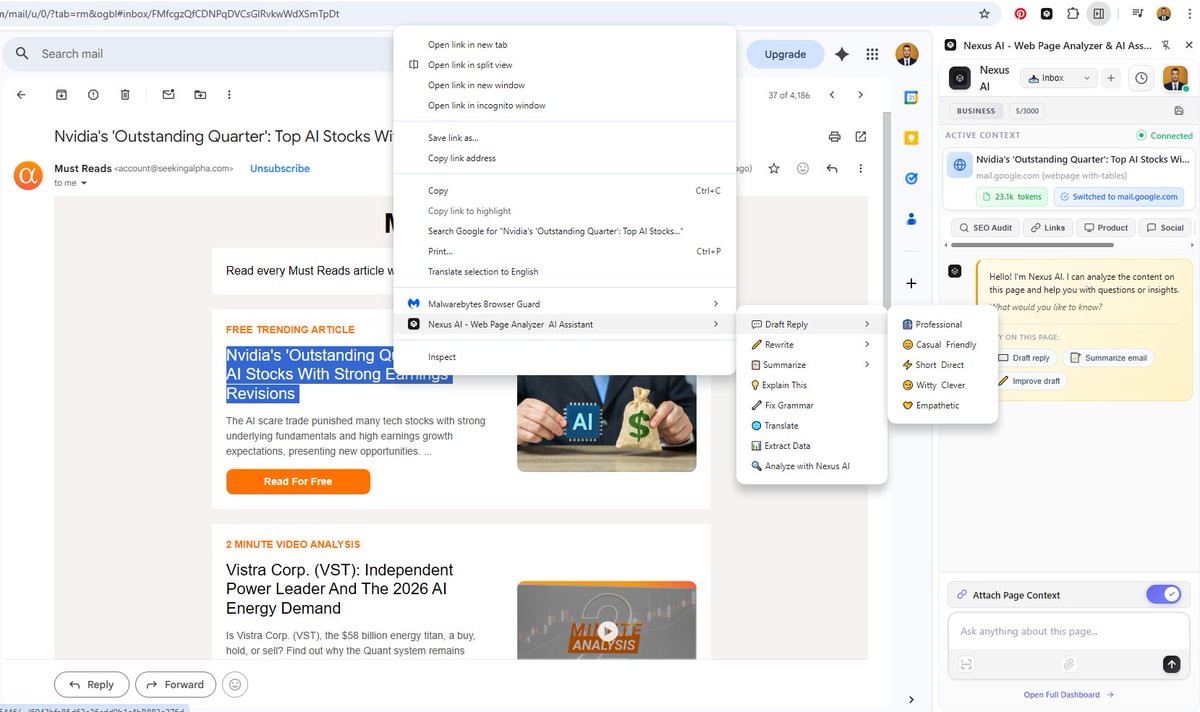Click the Pinterest extension icon
The width and height of the screenshot is (1200, 712).
(1021, 14)
